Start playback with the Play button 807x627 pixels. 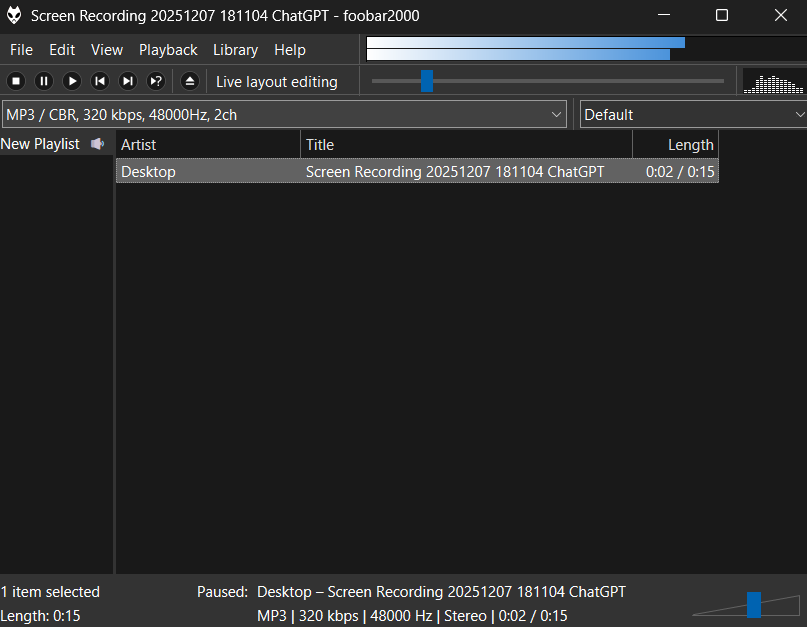(x=72, y=81)
